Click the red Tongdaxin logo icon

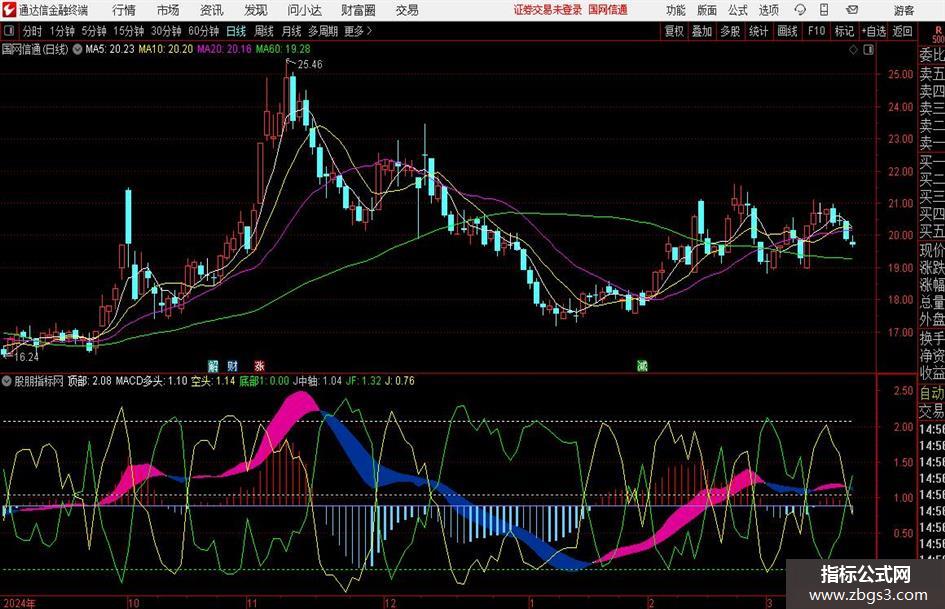9,10
